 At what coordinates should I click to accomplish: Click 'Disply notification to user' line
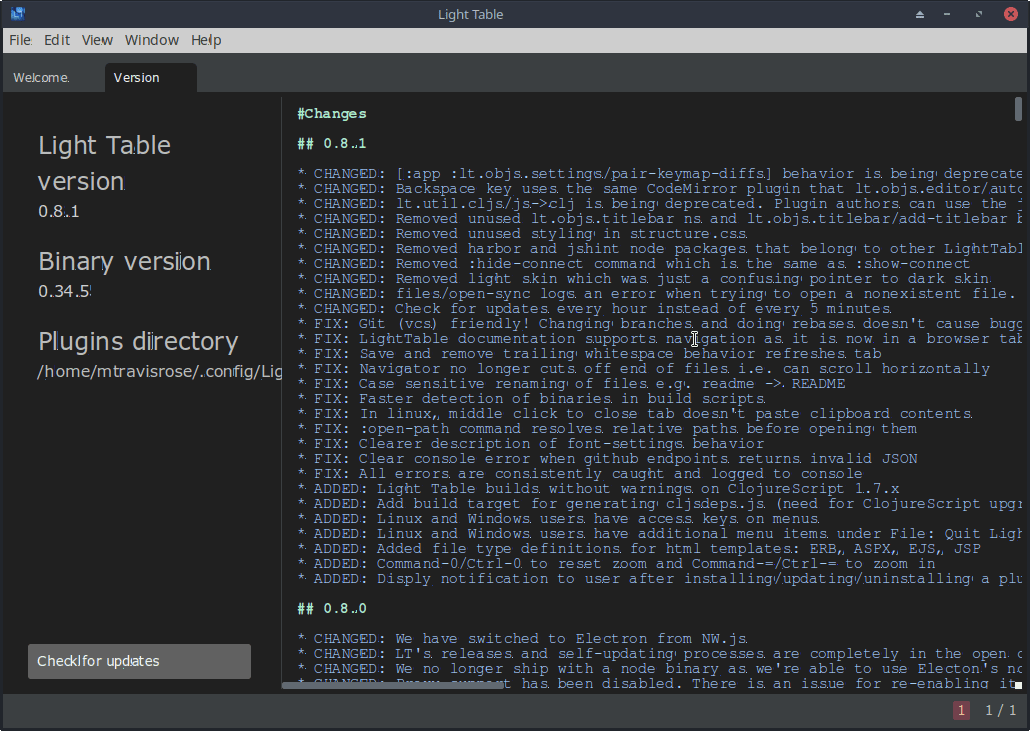tap(660, 579)
